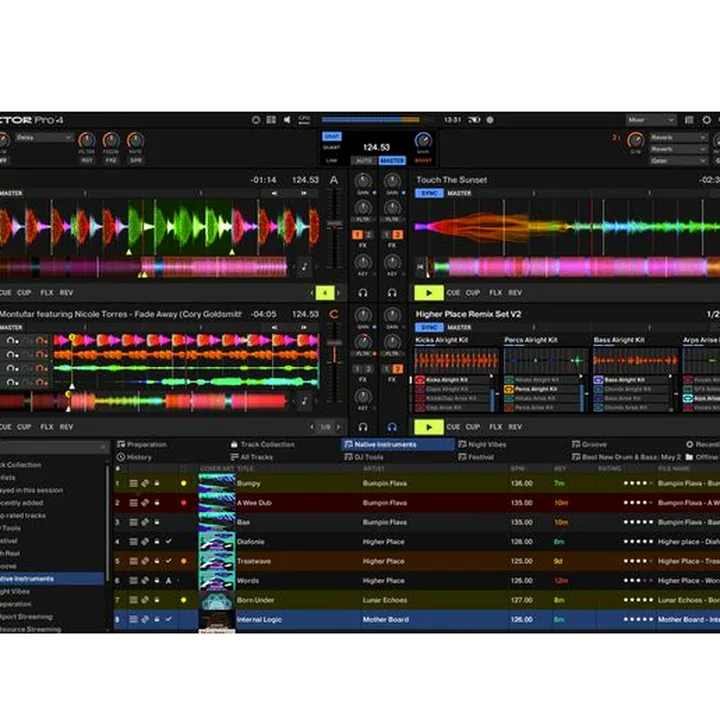The height and width of the screenshot is (720, 720).
Task: Click the lock icon in Words row
Action: coord(157,580)
